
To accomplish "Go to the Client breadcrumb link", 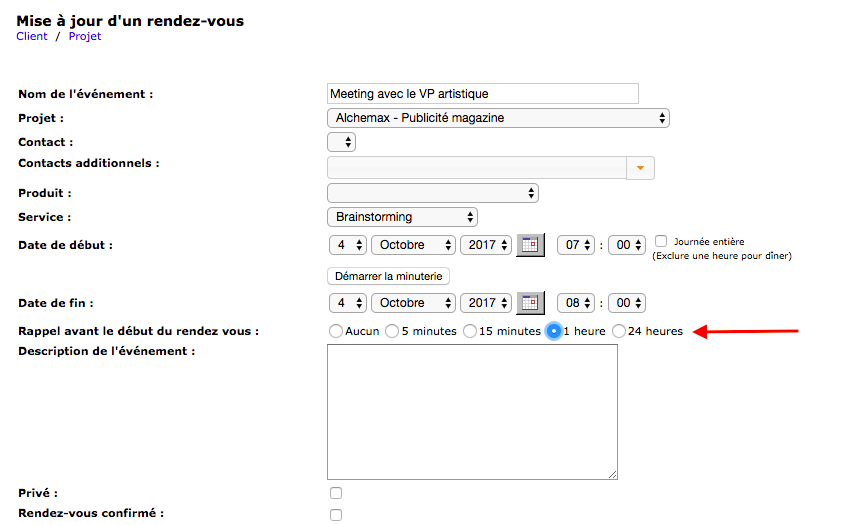I will point(32,37).
